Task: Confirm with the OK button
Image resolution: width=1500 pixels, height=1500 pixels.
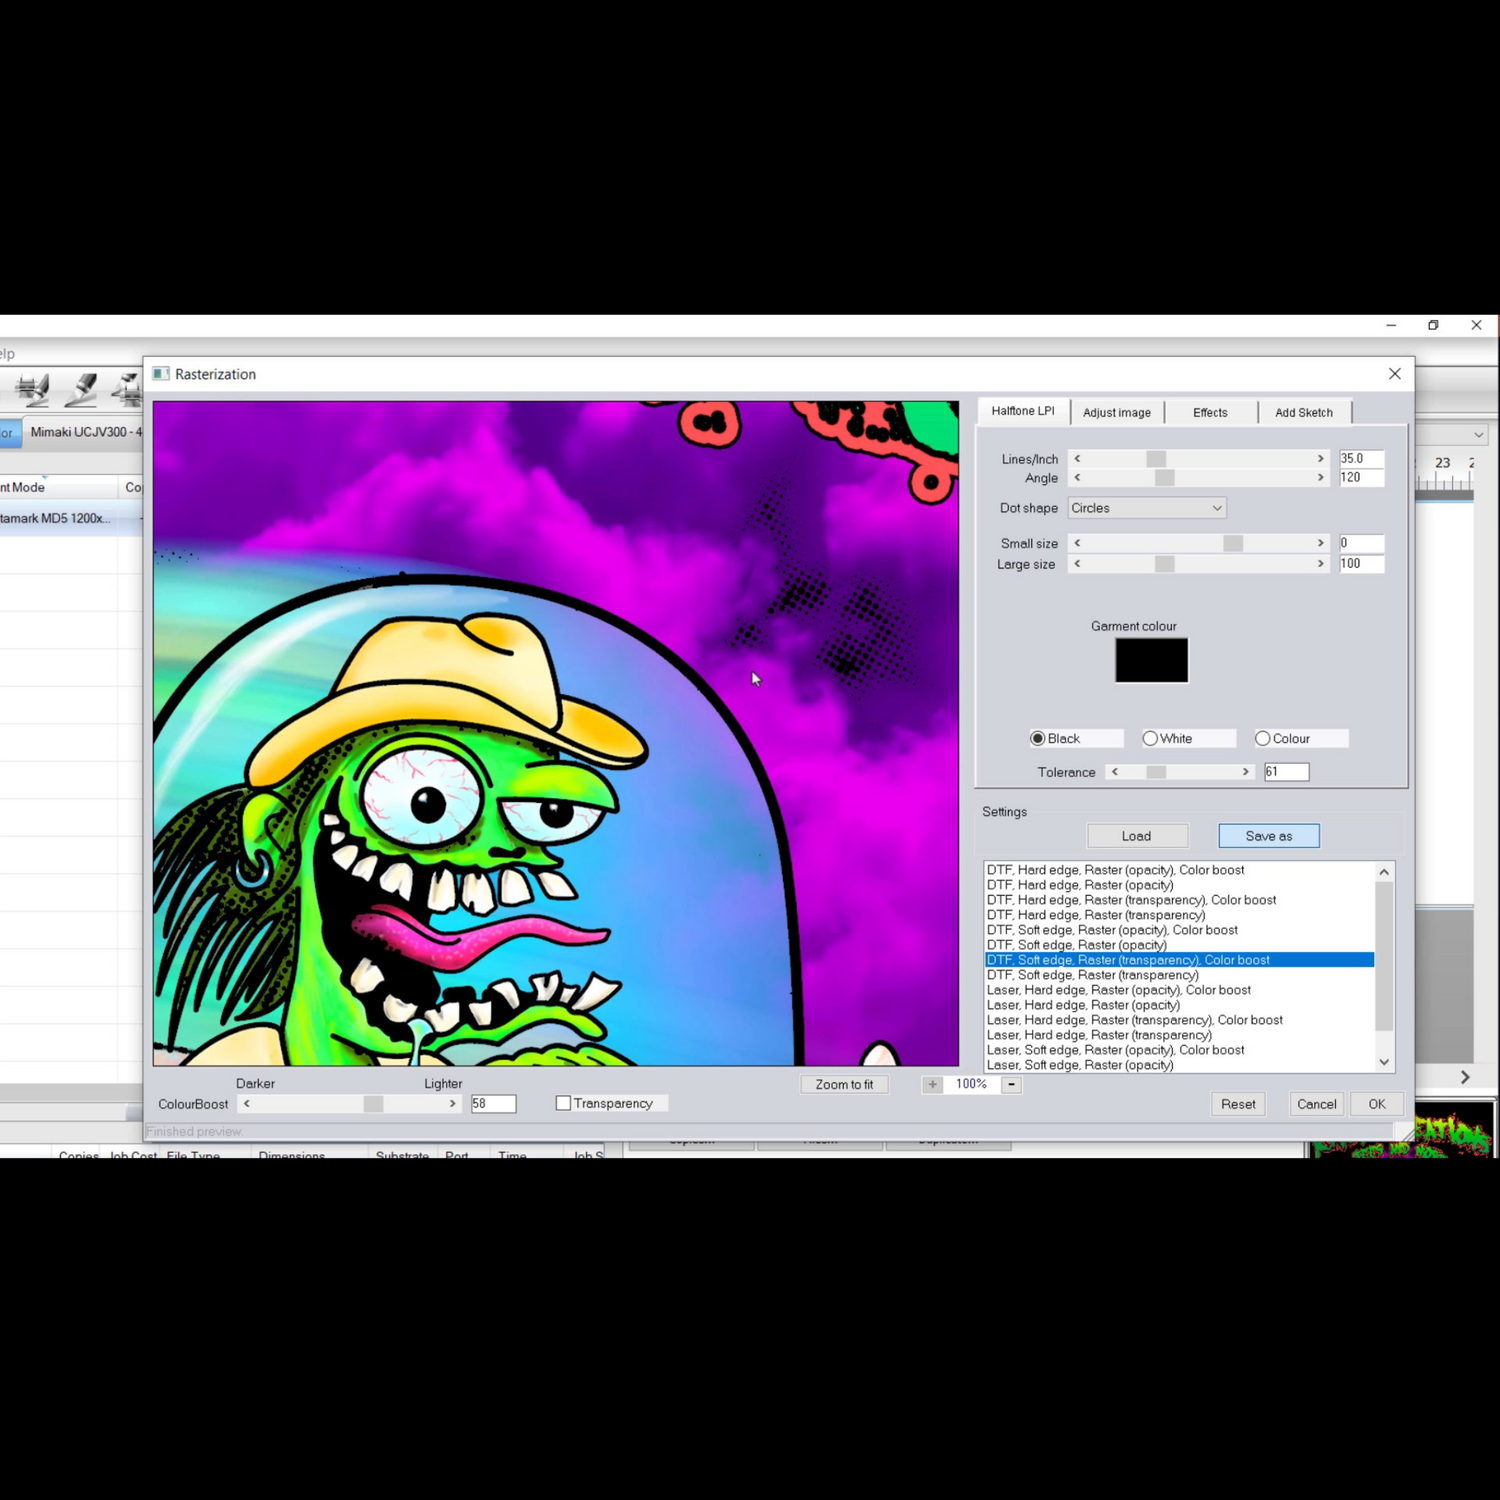Action: pos(1377,1104)
